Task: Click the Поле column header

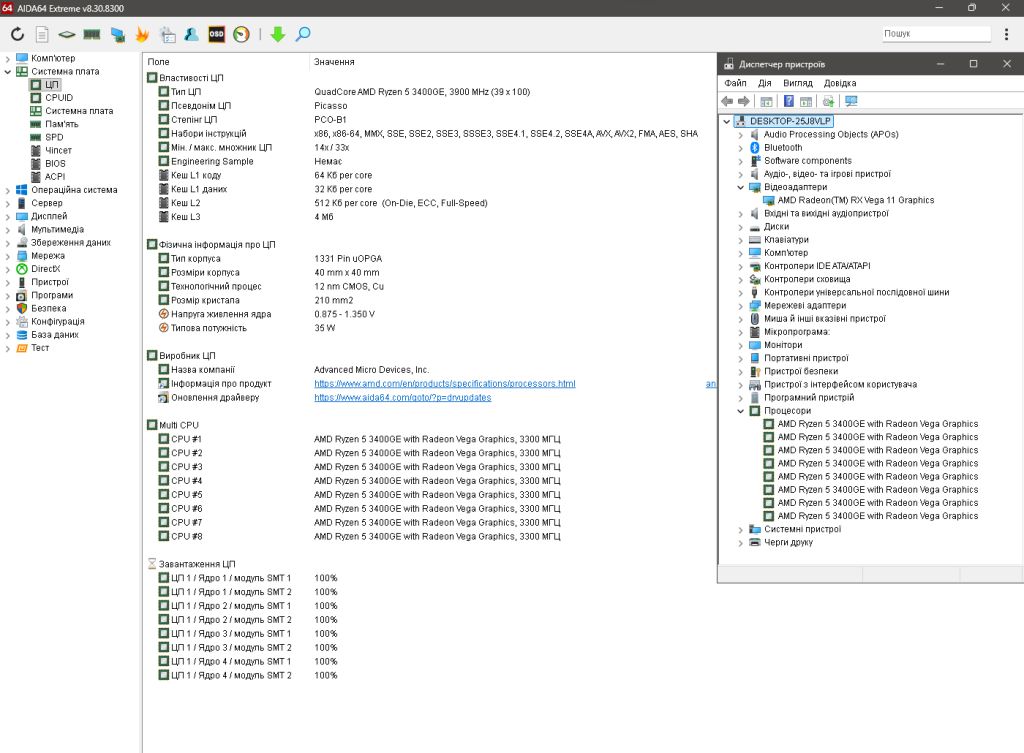Action: coord(159,62)
